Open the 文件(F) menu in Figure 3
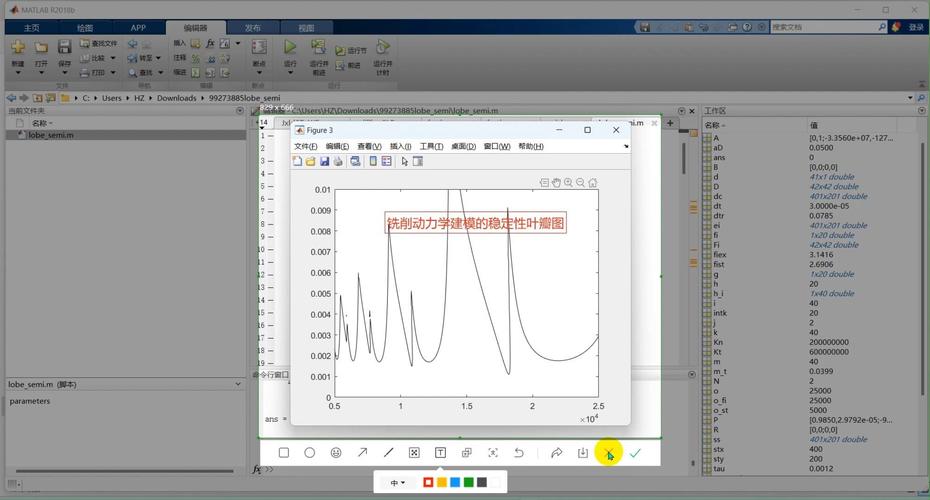This screenshot has width=930, height=500. 305,147
